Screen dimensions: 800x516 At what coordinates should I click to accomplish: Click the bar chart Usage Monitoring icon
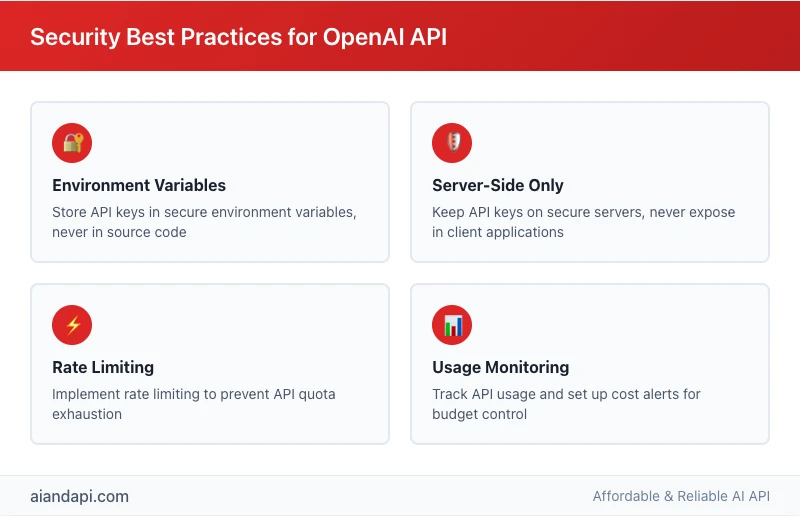(452, 325)
